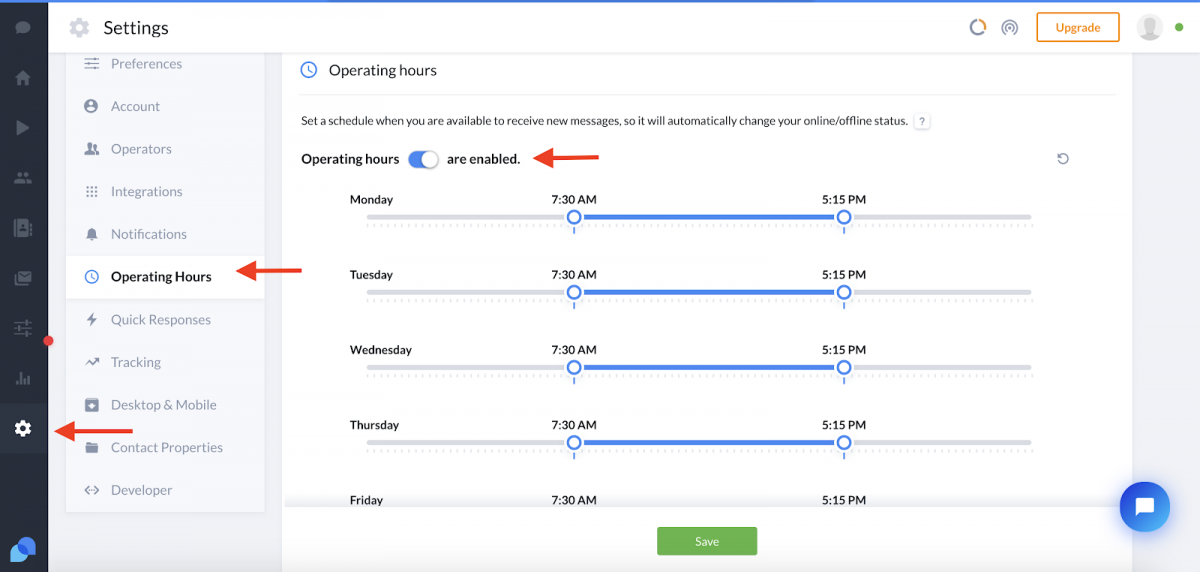Click the gear icon beside Settings title

click(x=79, y=28)
